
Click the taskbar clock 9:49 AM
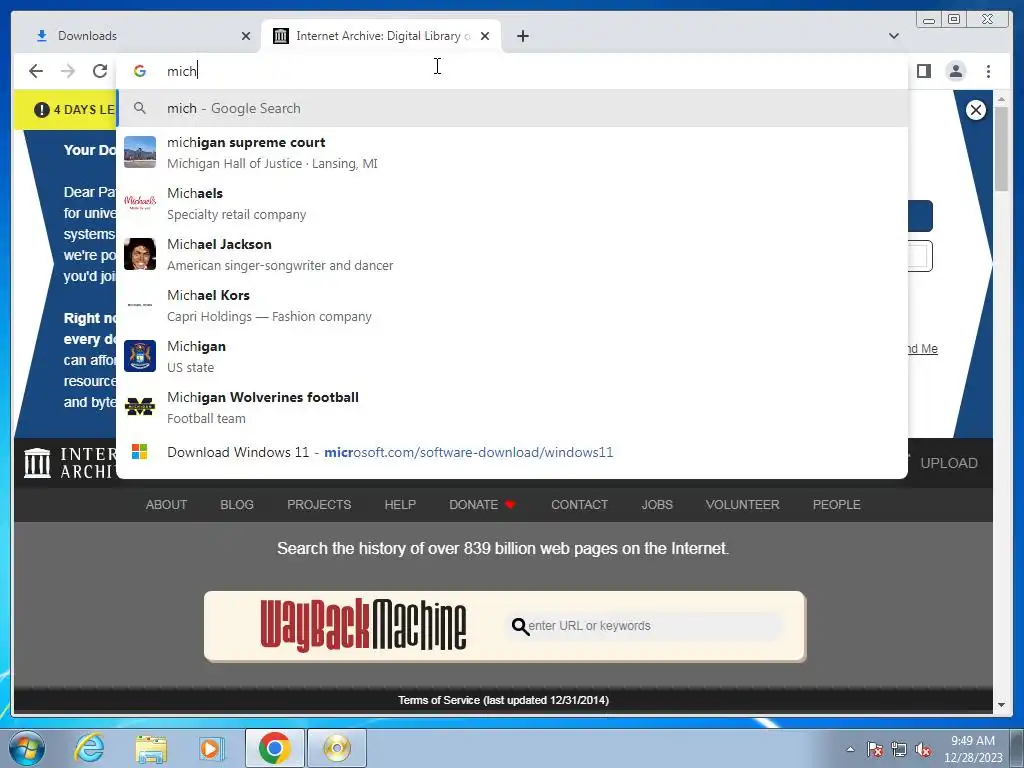972,749
